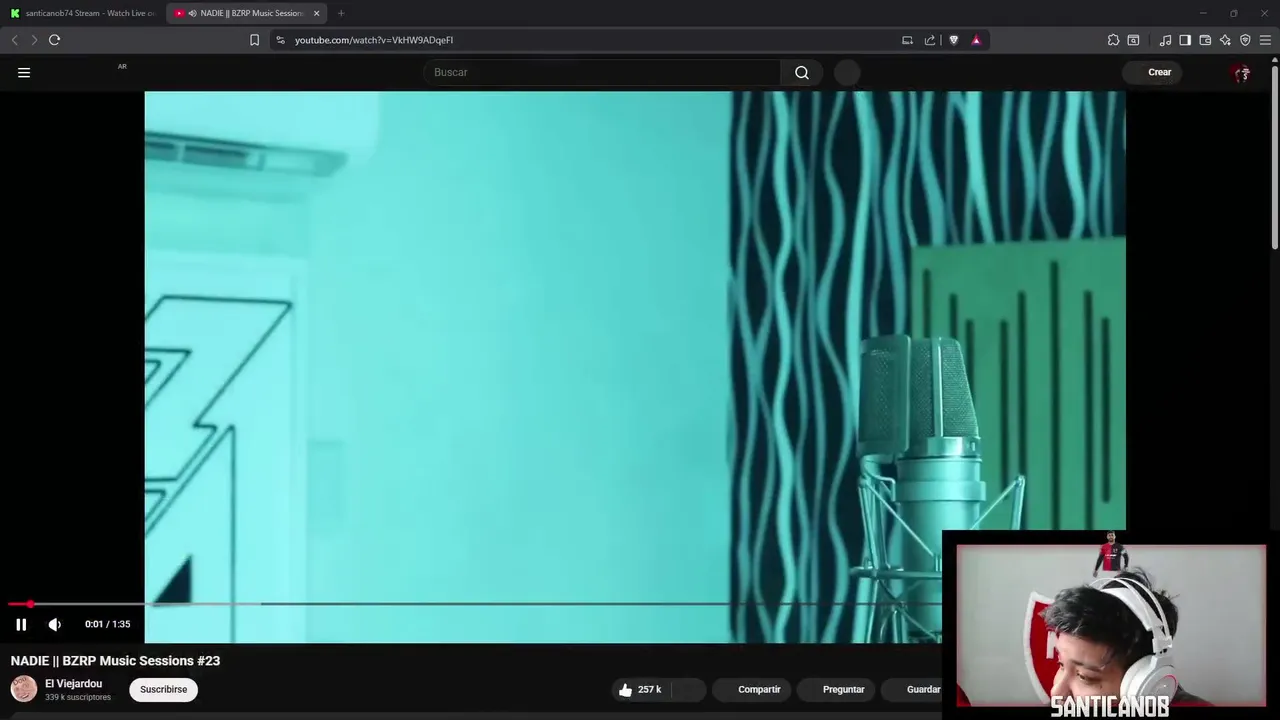The width and height of the screenshot is (1280, 720).
Task: Open the Leo AI sparkle icon
Action: (x=1225, y=40)
